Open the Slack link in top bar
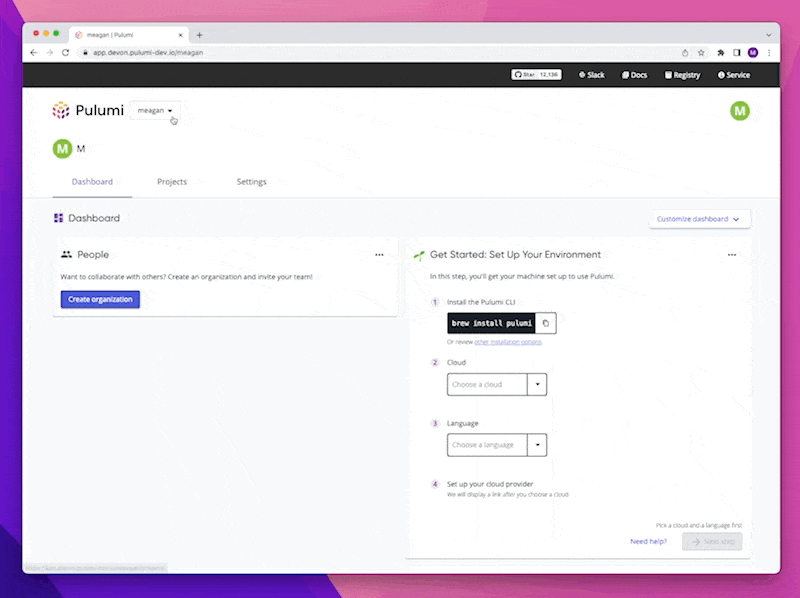The image size is (800, 598). click(591, 75)
